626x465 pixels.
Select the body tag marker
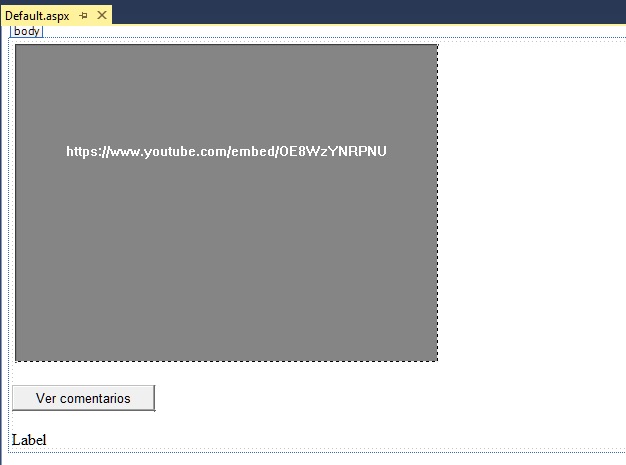tap(26, 31)
